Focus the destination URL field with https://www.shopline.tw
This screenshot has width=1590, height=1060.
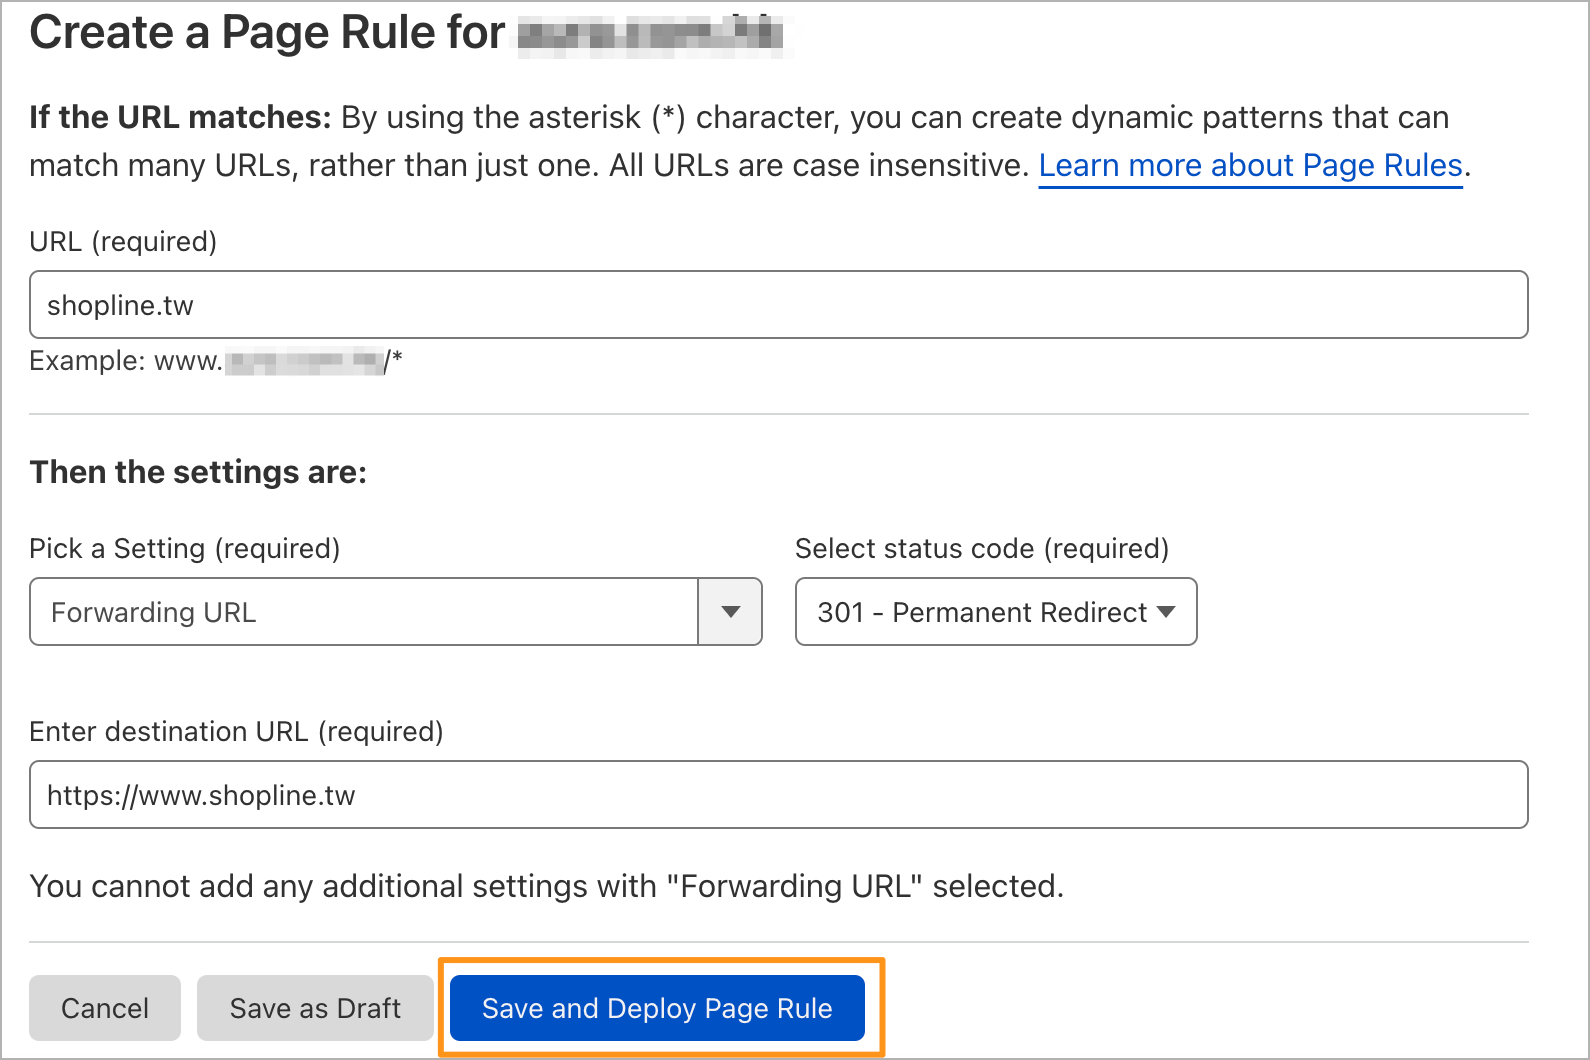coord(779,795)
